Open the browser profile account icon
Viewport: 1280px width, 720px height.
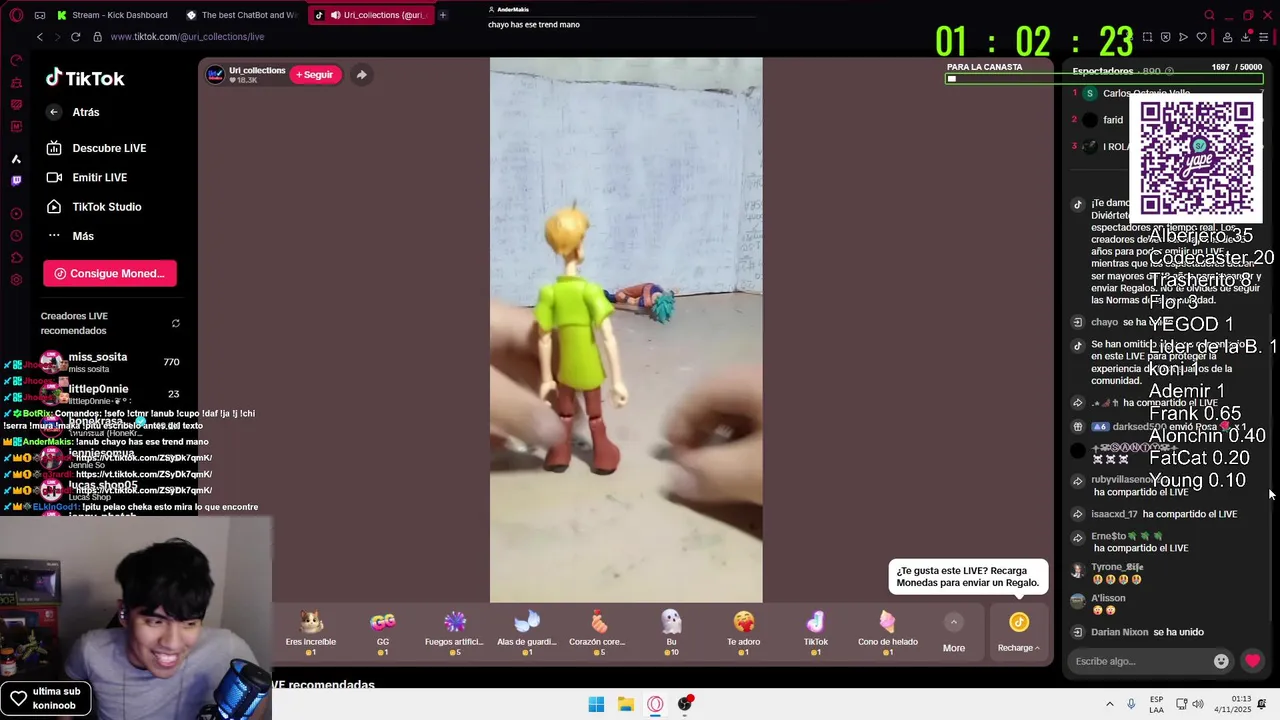click(x=1227, y=37)
